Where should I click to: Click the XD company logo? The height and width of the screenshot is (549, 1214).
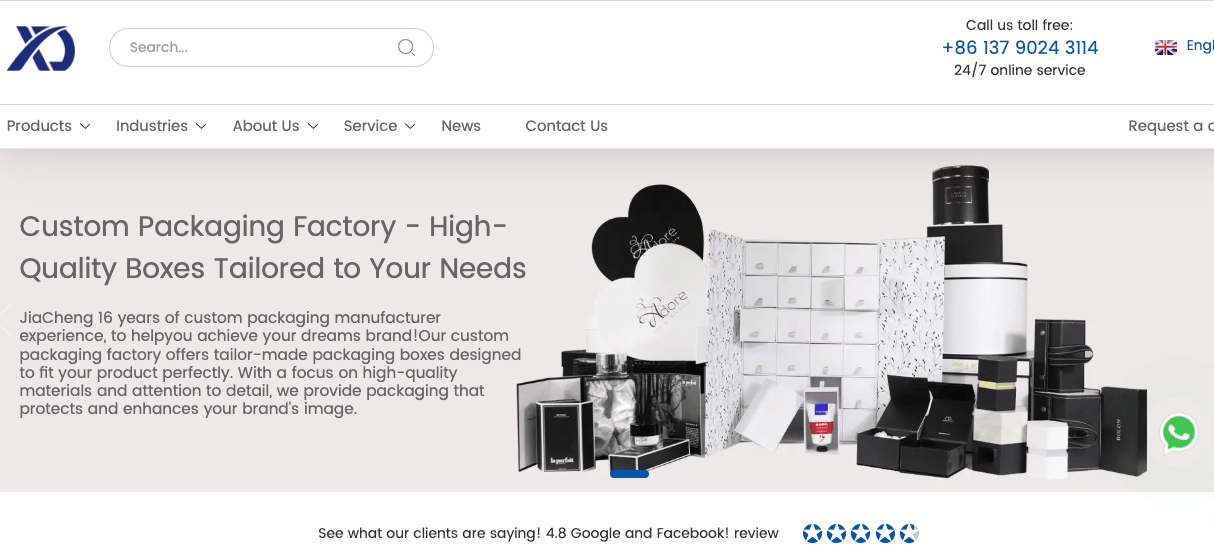41,48
